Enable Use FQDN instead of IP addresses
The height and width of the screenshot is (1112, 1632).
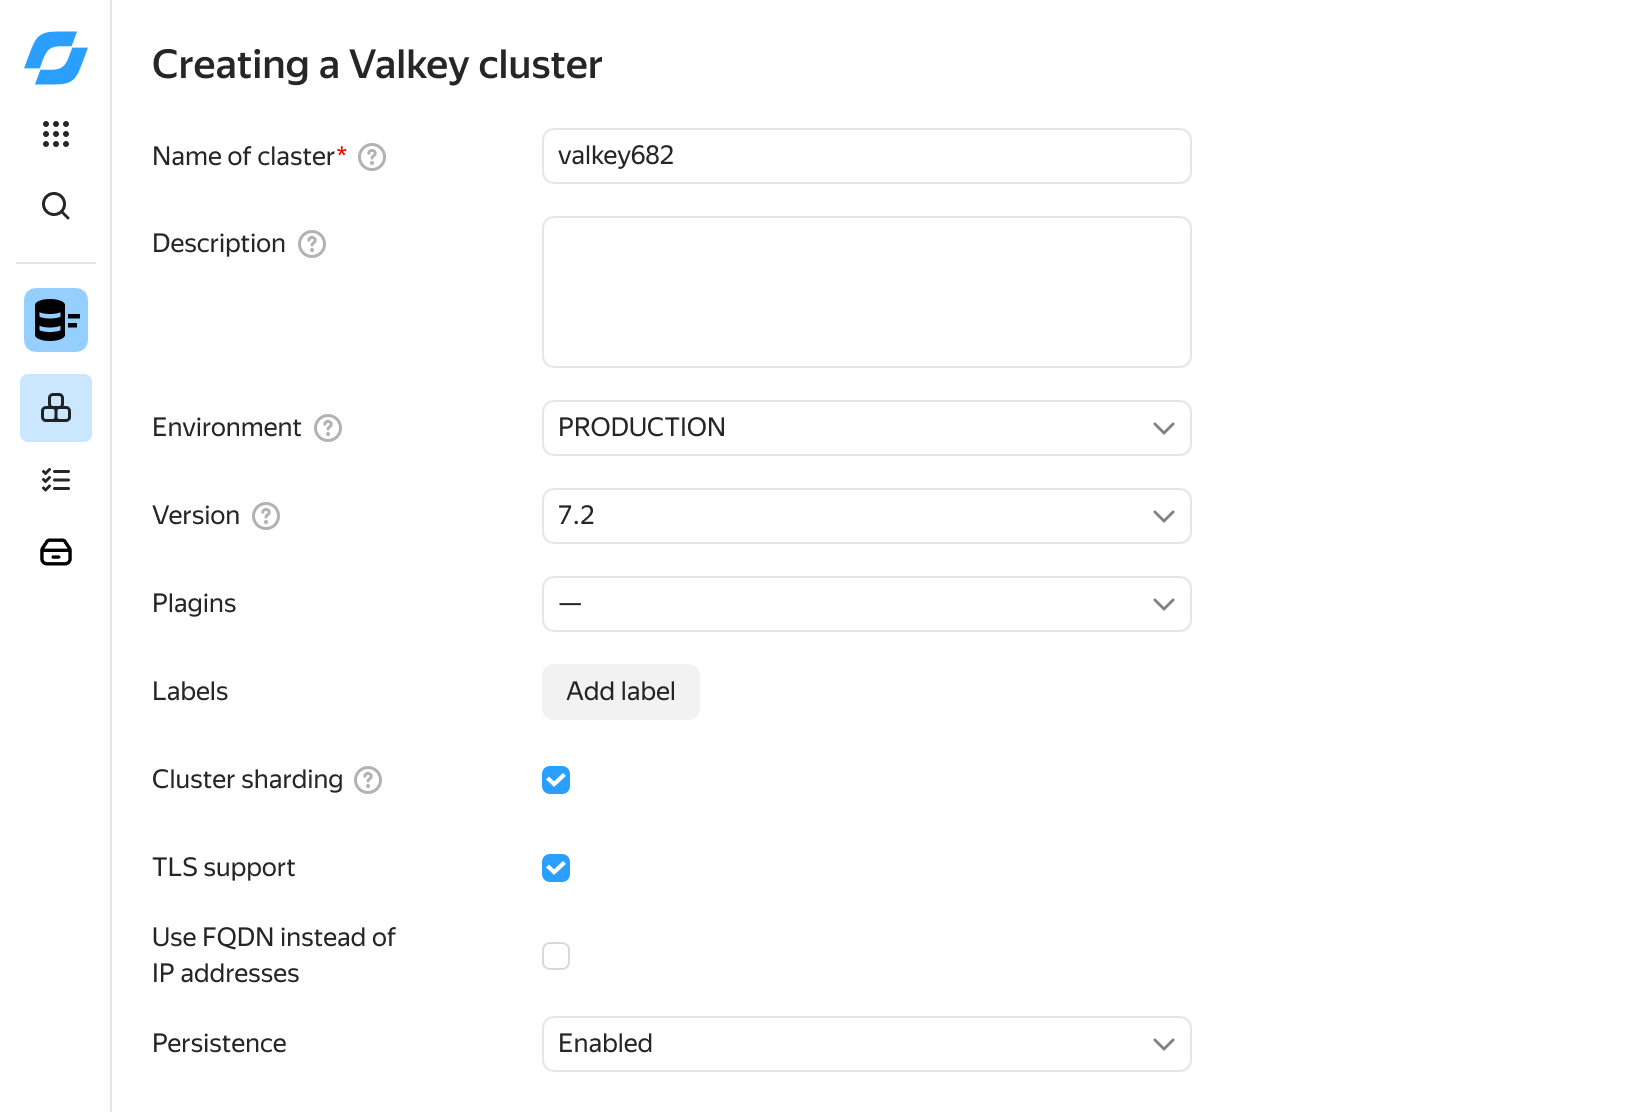pyautogui.click(x=556, y=956)
